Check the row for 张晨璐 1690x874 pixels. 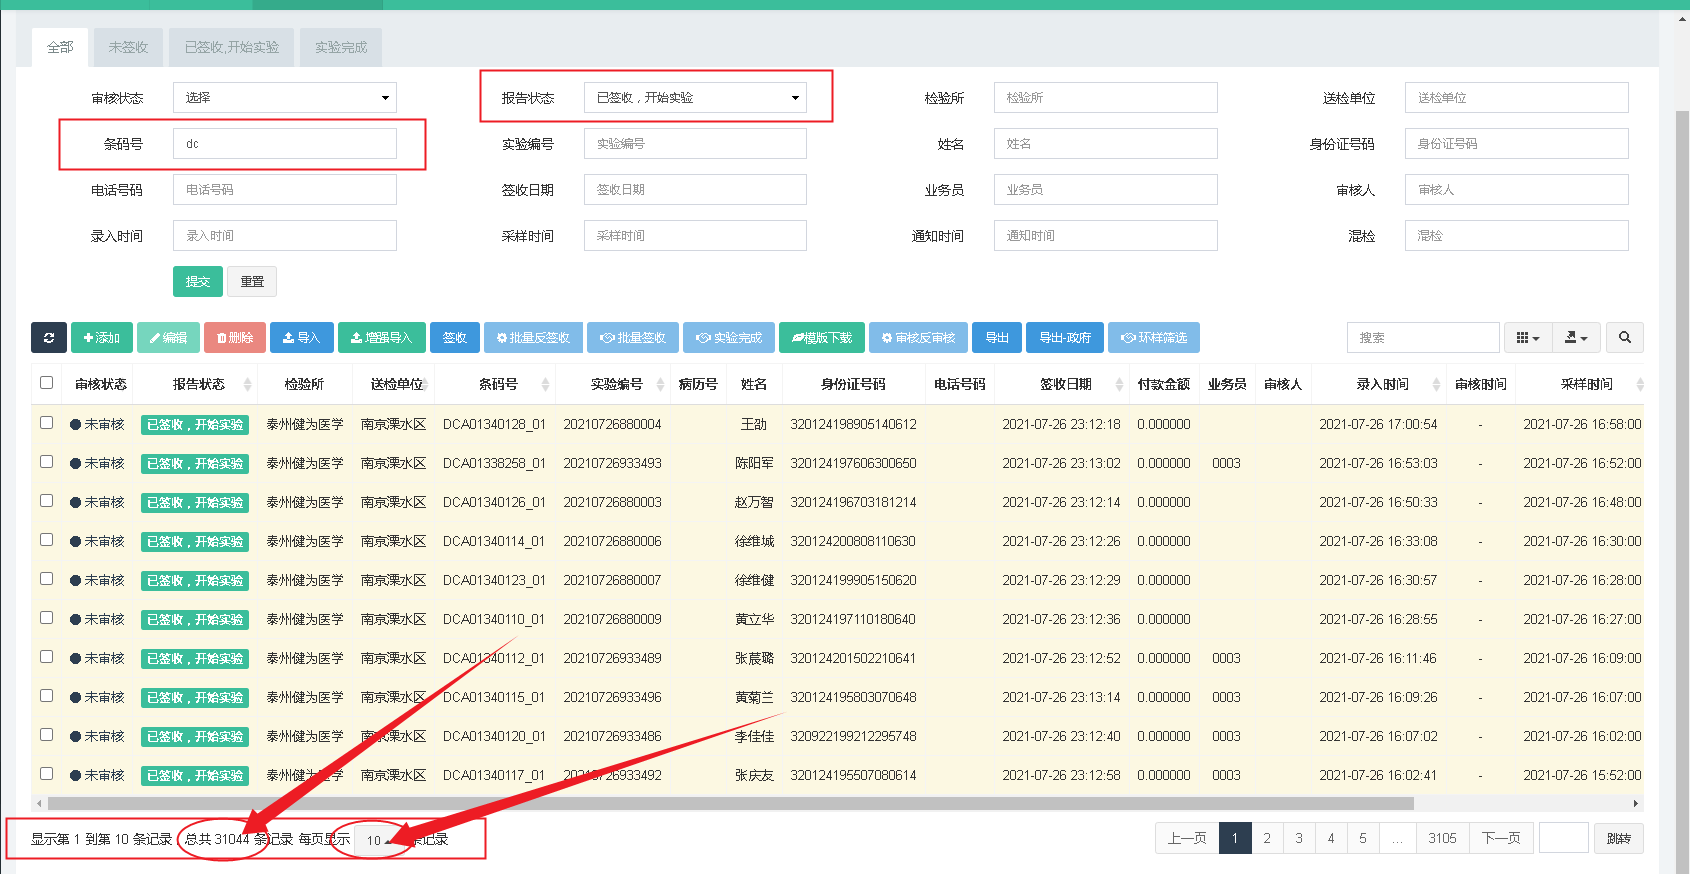coord(46,656)
